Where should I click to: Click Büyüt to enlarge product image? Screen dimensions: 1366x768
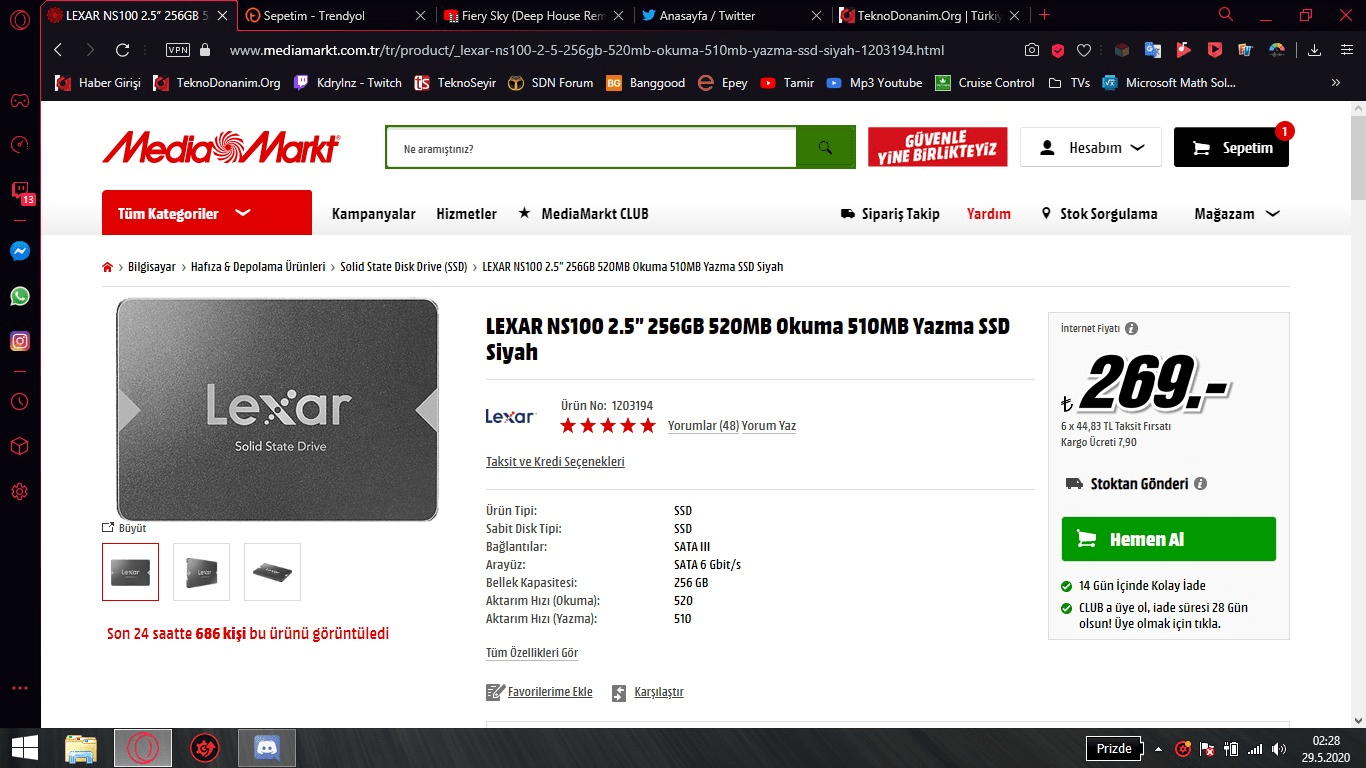pyautogui.click(x=124, y=528)
